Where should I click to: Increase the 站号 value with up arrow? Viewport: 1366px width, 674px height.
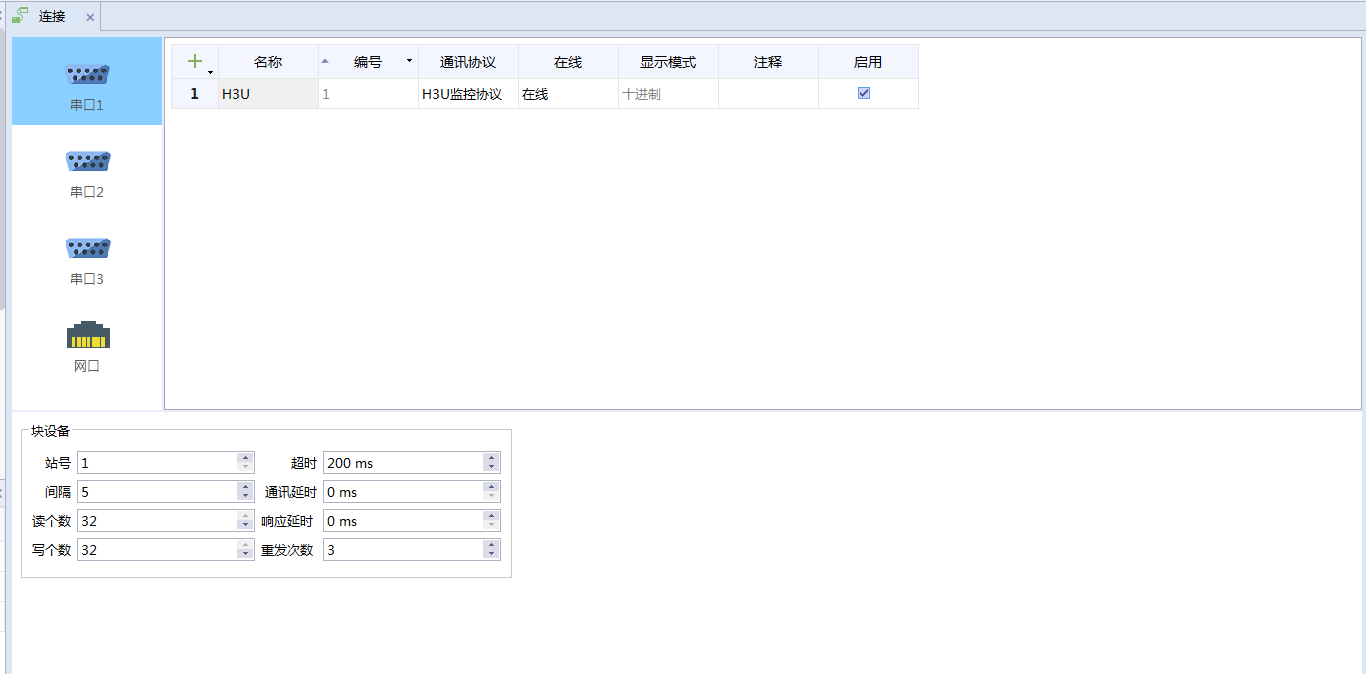coord(245,458)
